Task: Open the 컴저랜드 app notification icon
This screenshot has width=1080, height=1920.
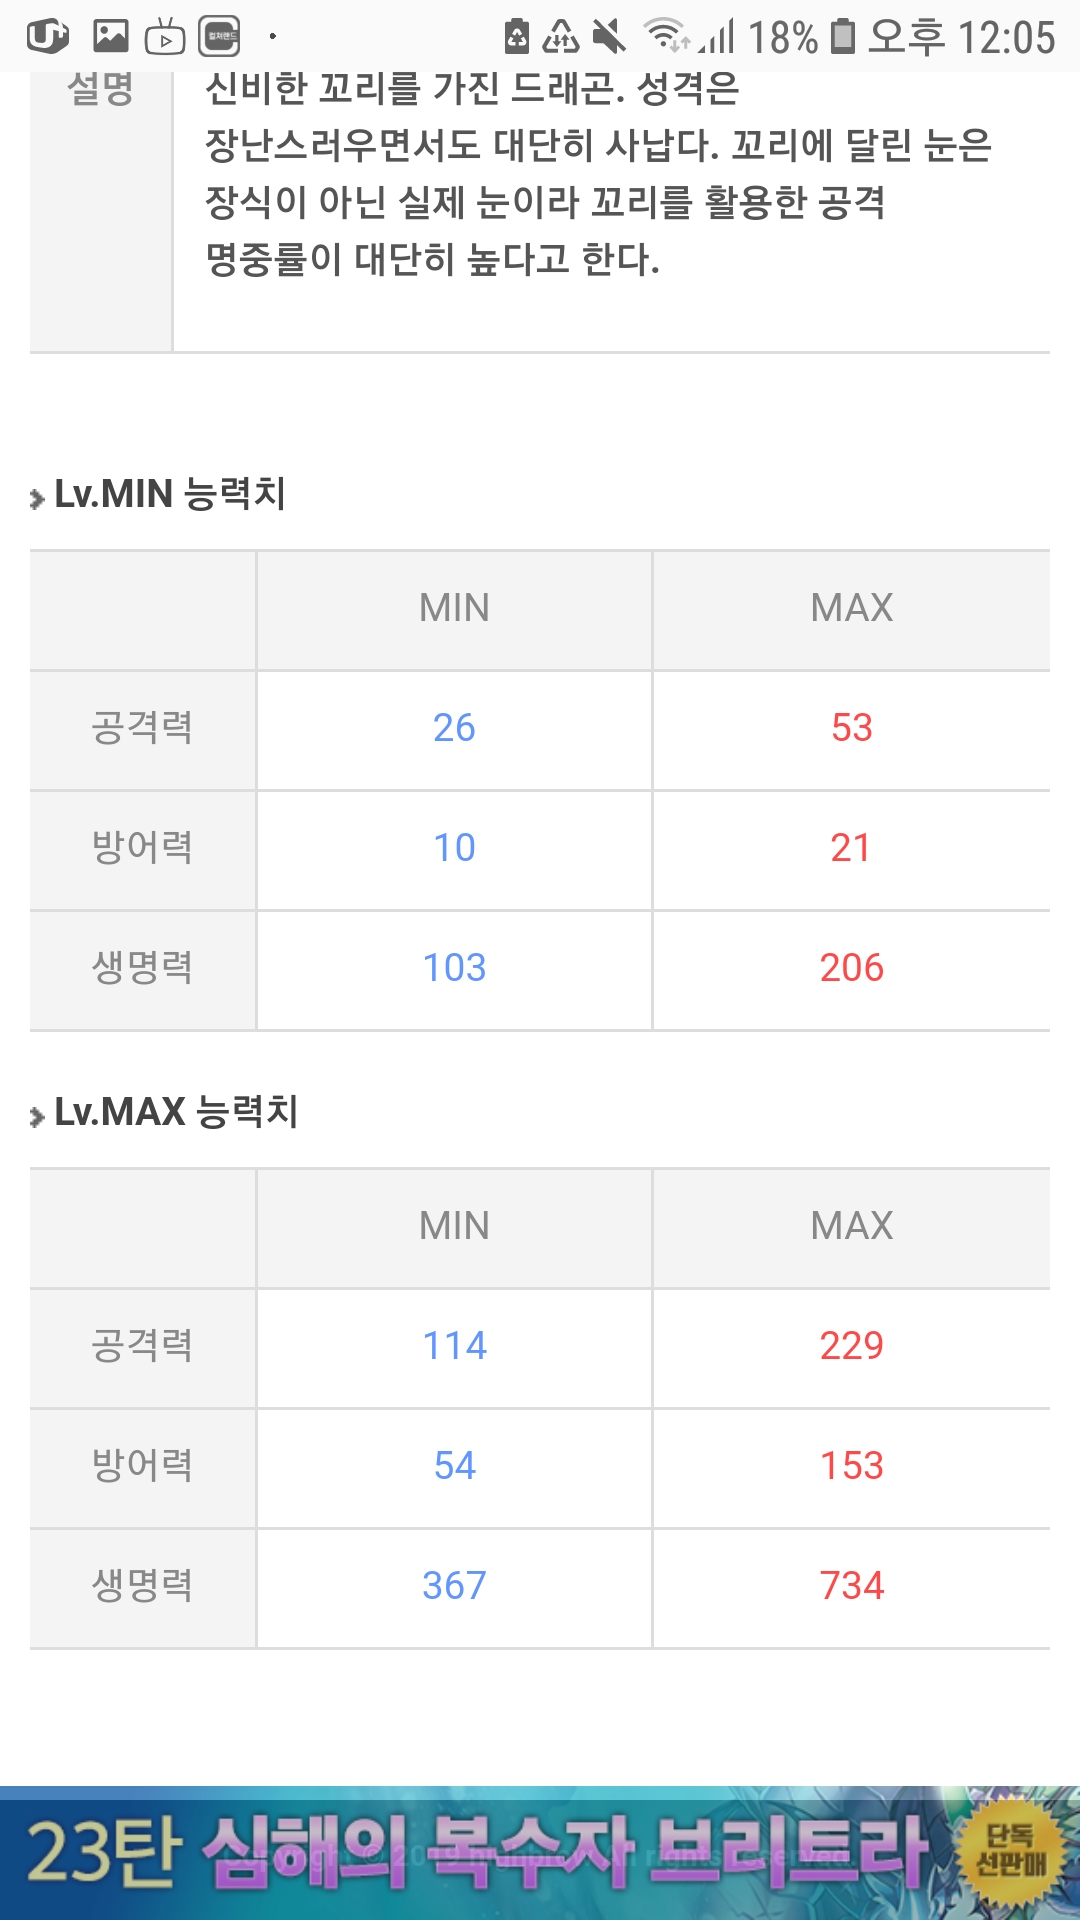Action: (219, 37)
